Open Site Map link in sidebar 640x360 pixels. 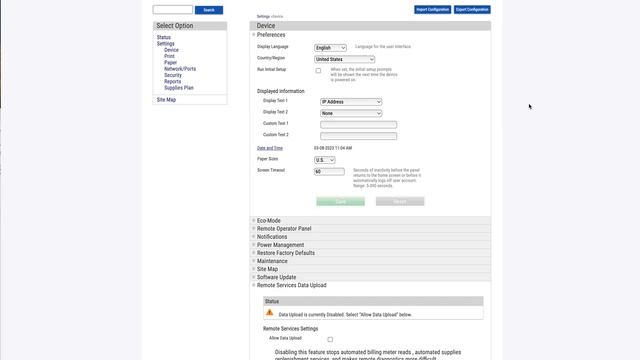tap(166, 100)
